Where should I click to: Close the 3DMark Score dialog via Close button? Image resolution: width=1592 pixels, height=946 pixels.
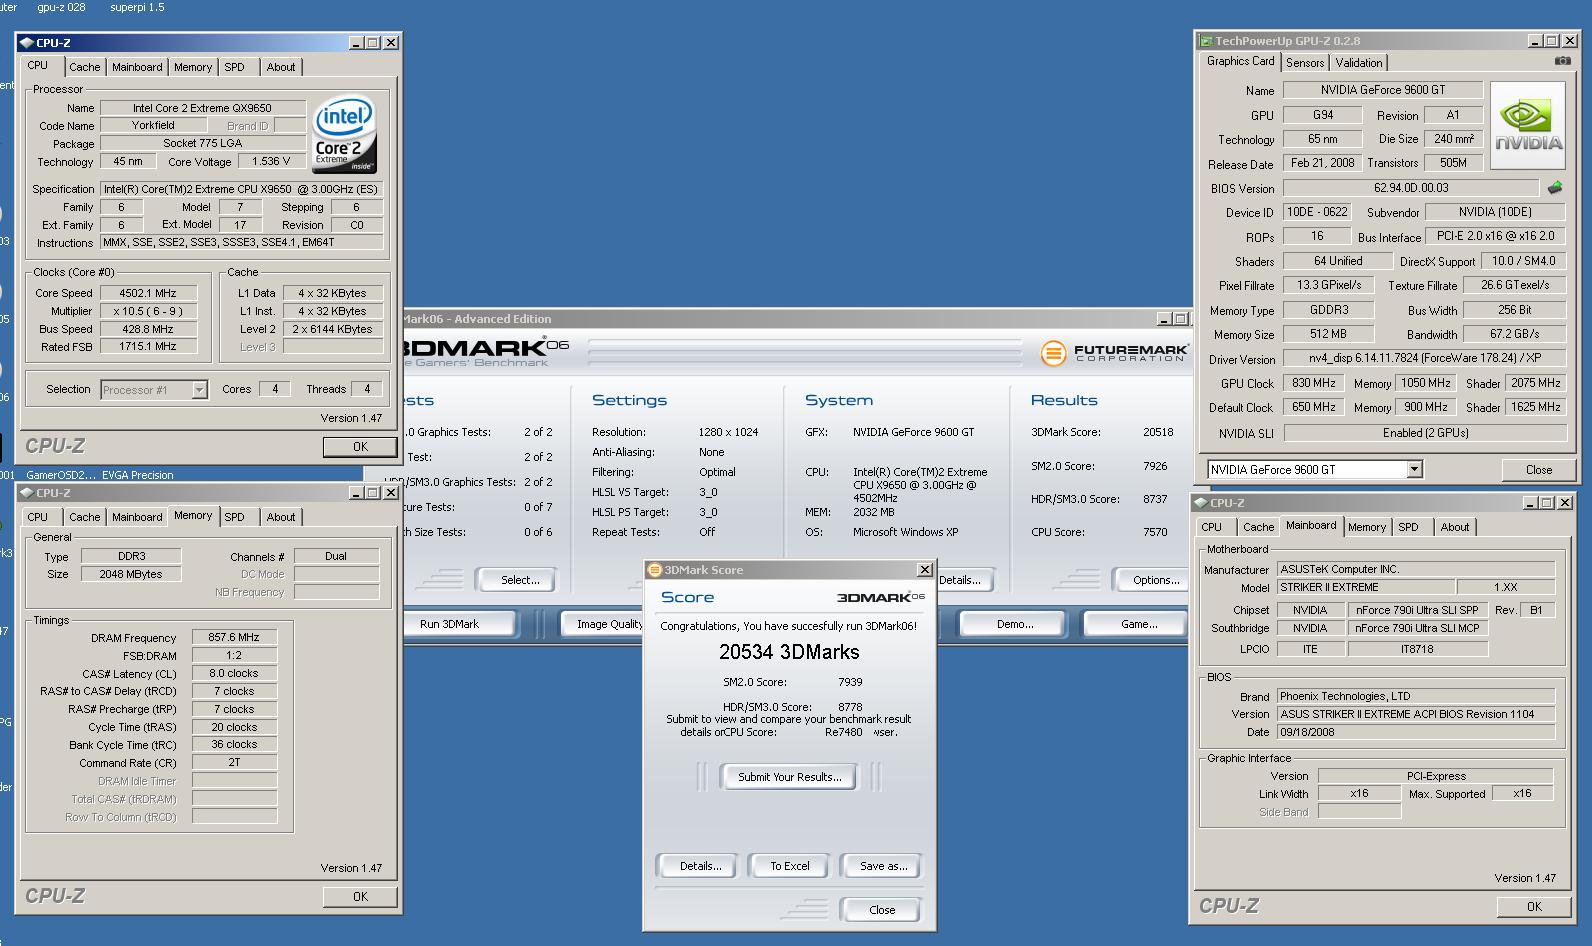click(882, 910)
